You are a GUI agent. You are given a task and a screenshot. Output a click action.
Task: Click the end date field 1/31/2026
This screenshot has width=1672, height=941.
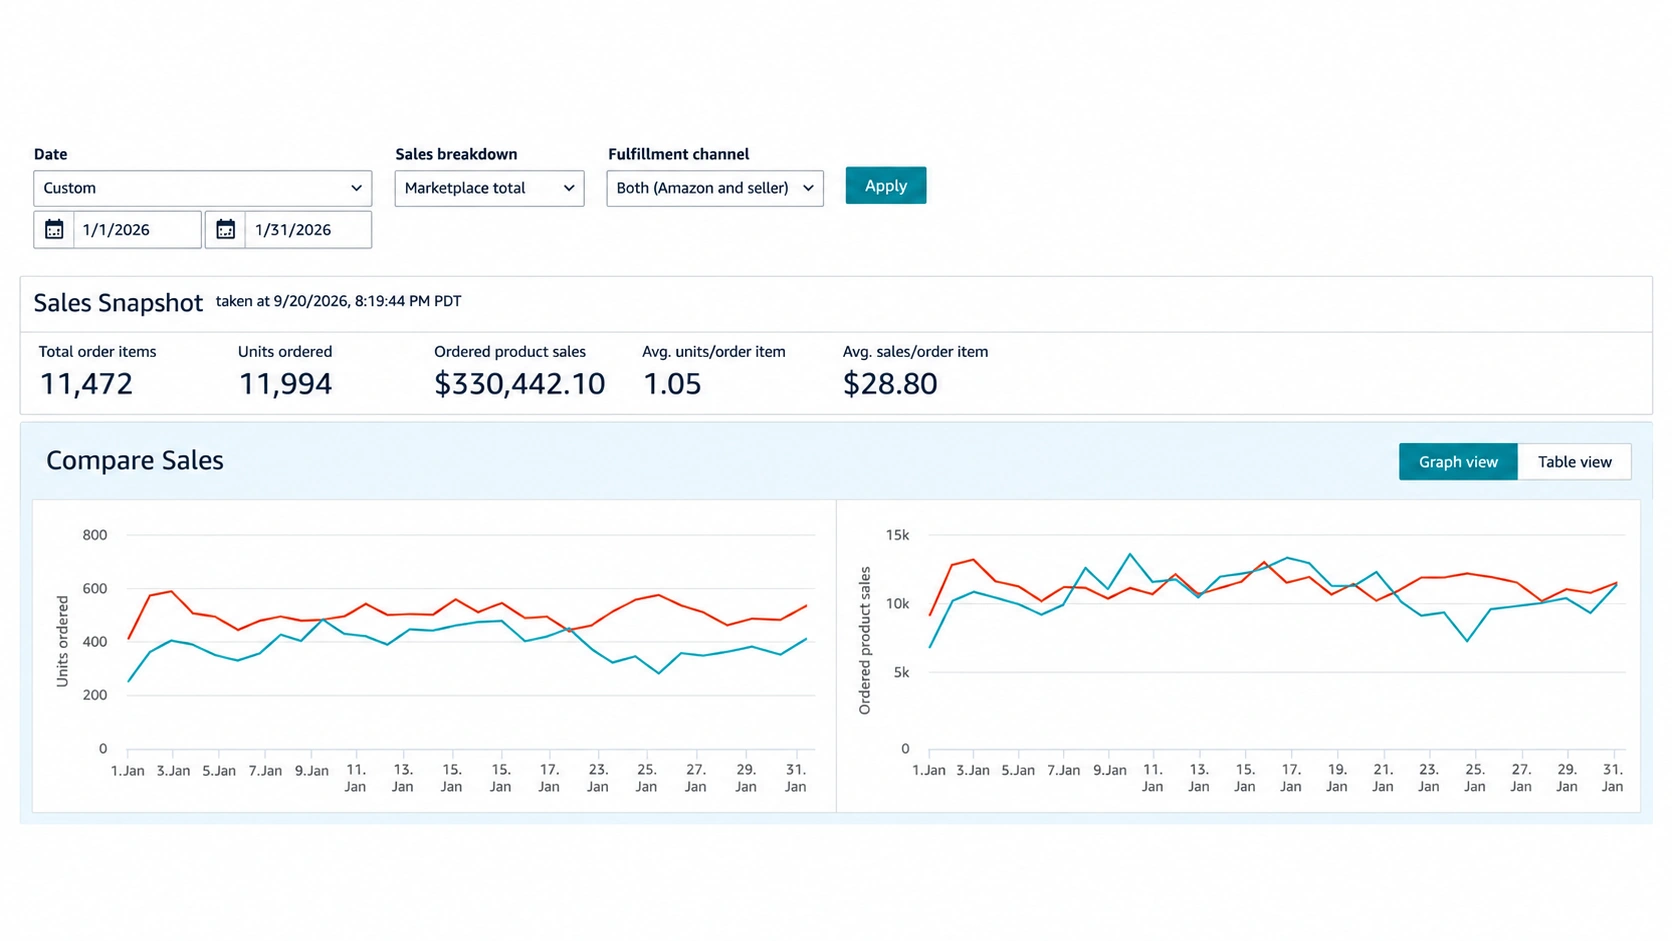(308, 230)
